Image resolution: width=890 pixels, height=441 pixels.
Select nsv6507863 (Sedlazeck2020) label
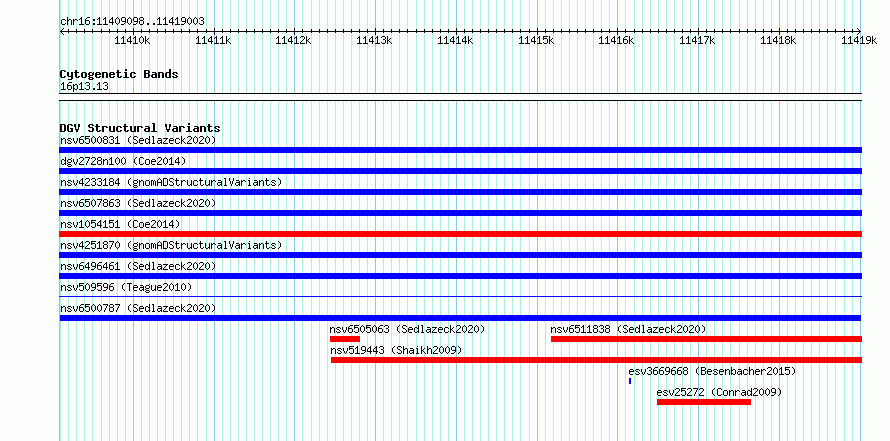[138, 203]
